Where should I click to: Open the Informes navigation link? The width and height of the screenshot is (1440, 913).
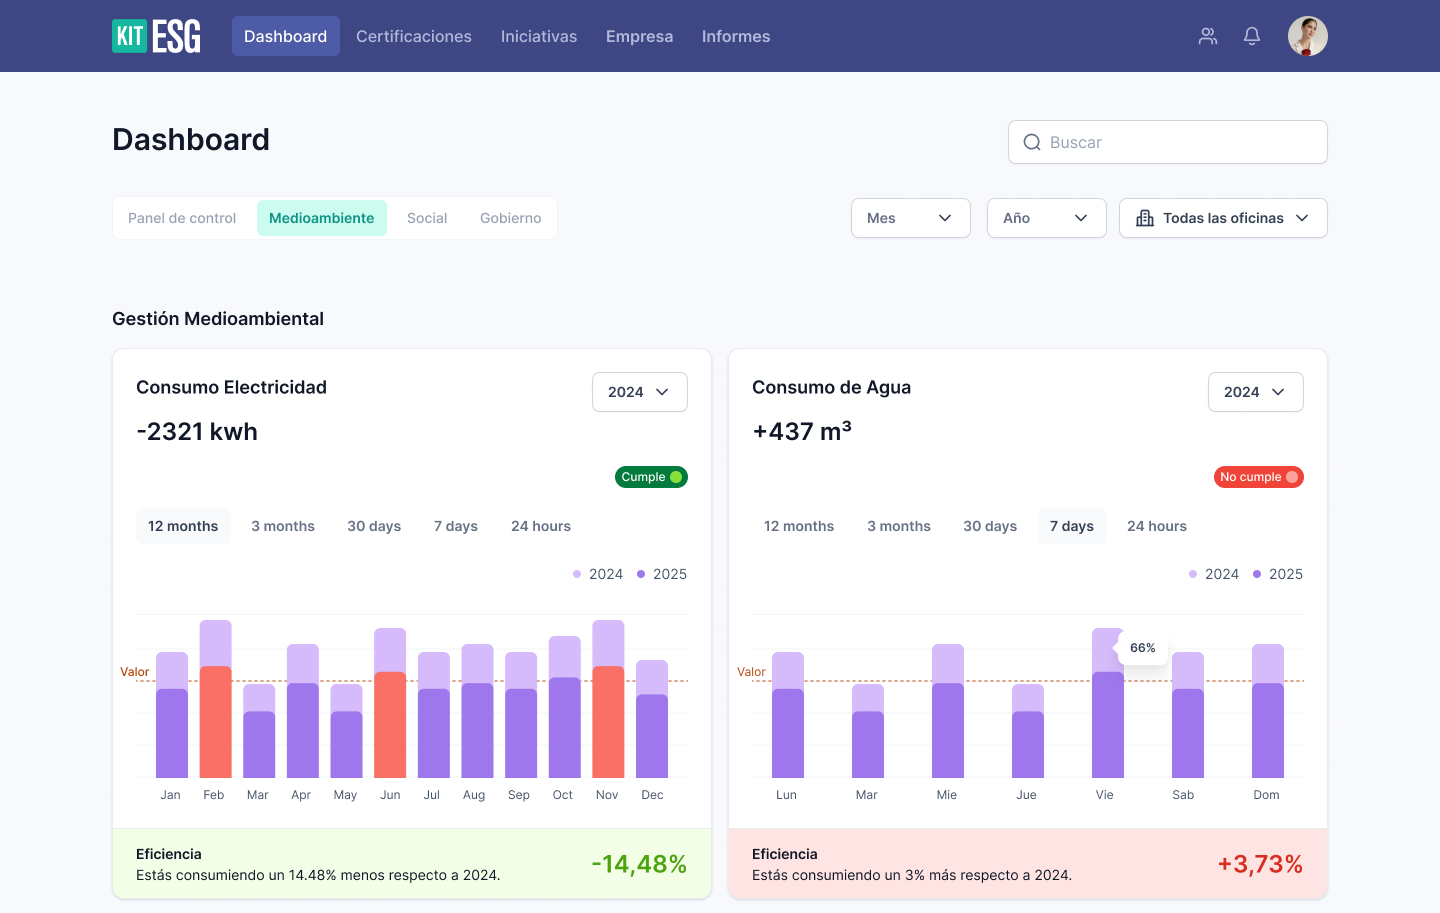[736, 36]
